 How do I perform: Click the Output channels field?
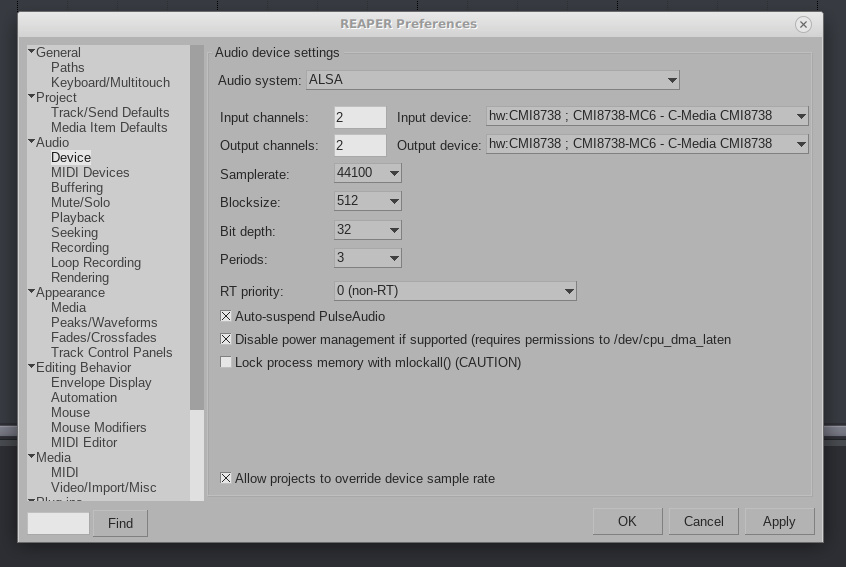(360, 145)
